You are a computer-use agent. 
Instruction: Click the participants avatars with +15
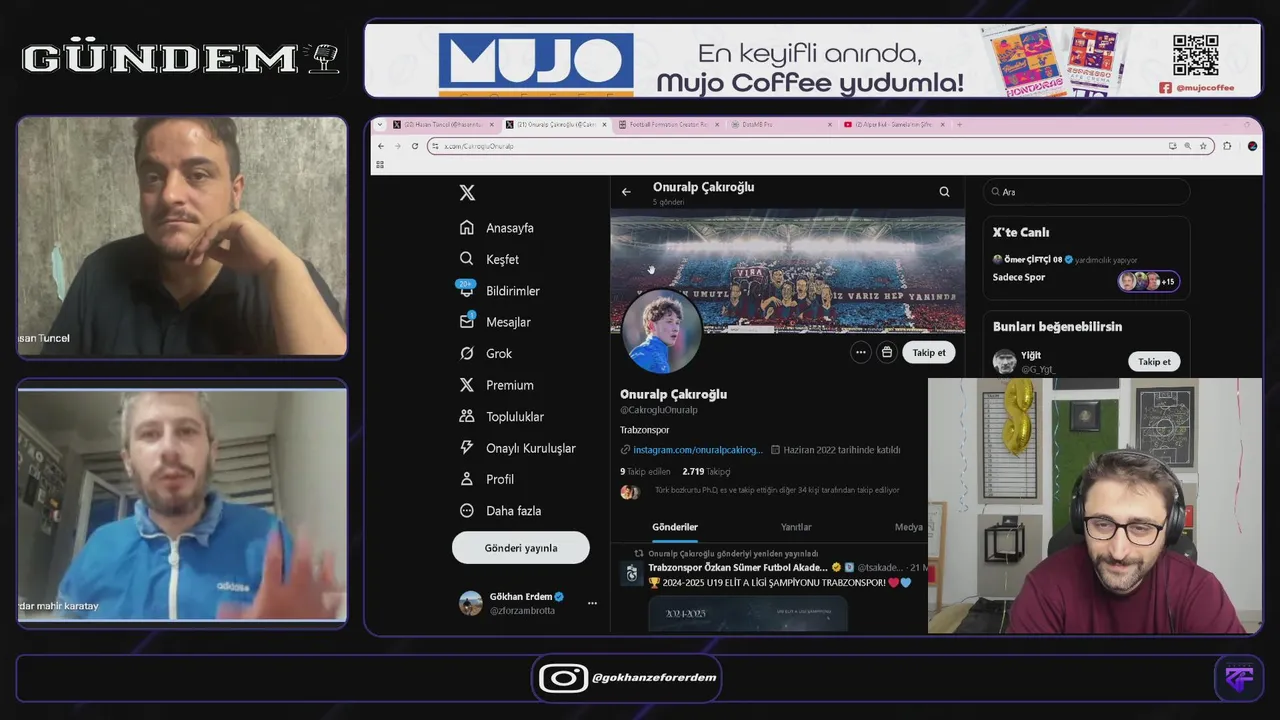[1148, 281]
